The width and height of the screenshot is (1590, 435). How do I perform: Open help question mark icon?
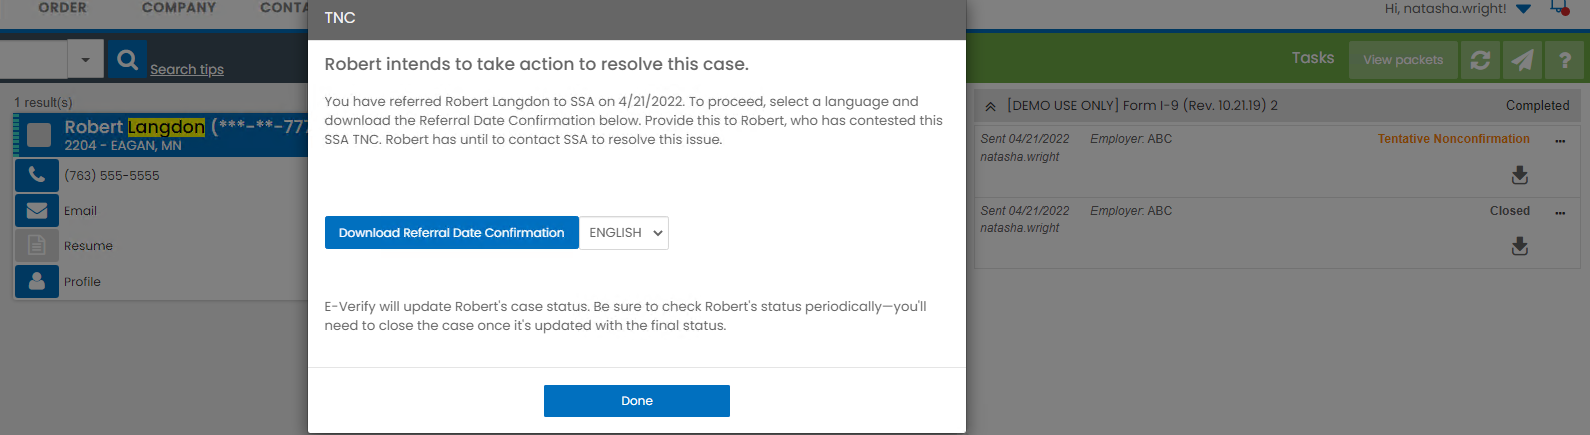(1565, 60)
